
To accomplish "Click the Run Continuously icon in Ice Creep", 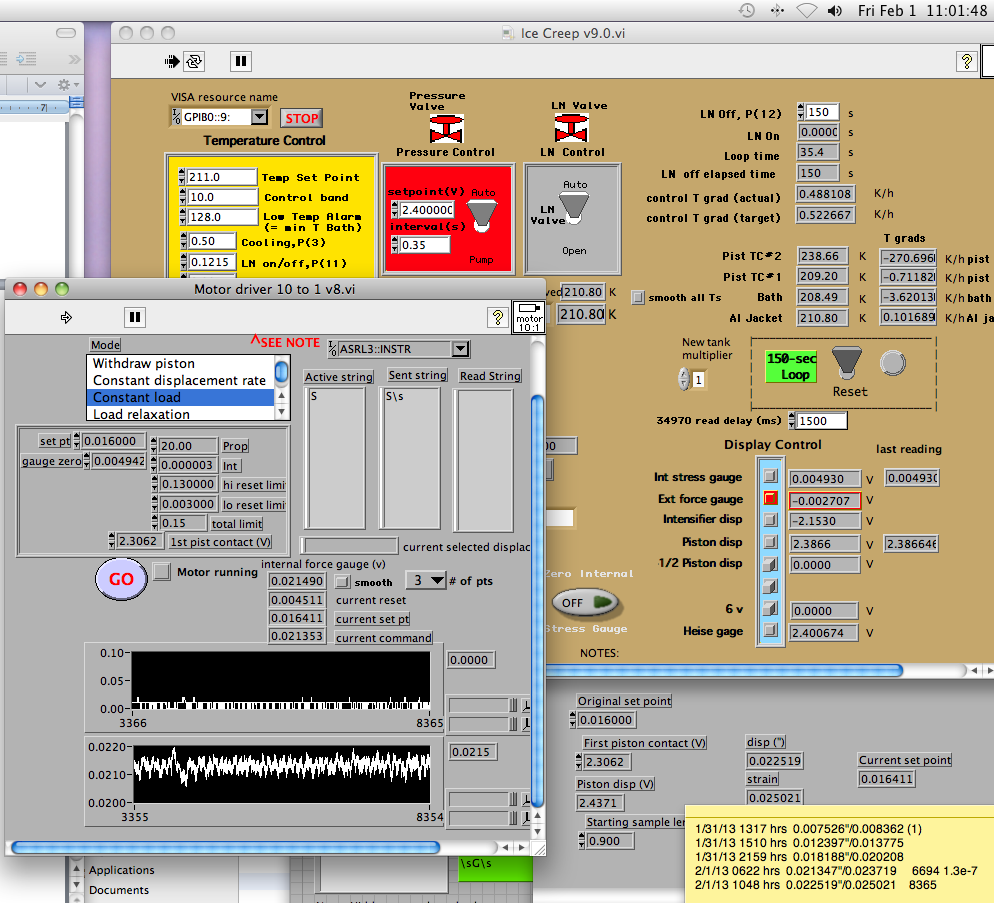I will pos(193,61).
